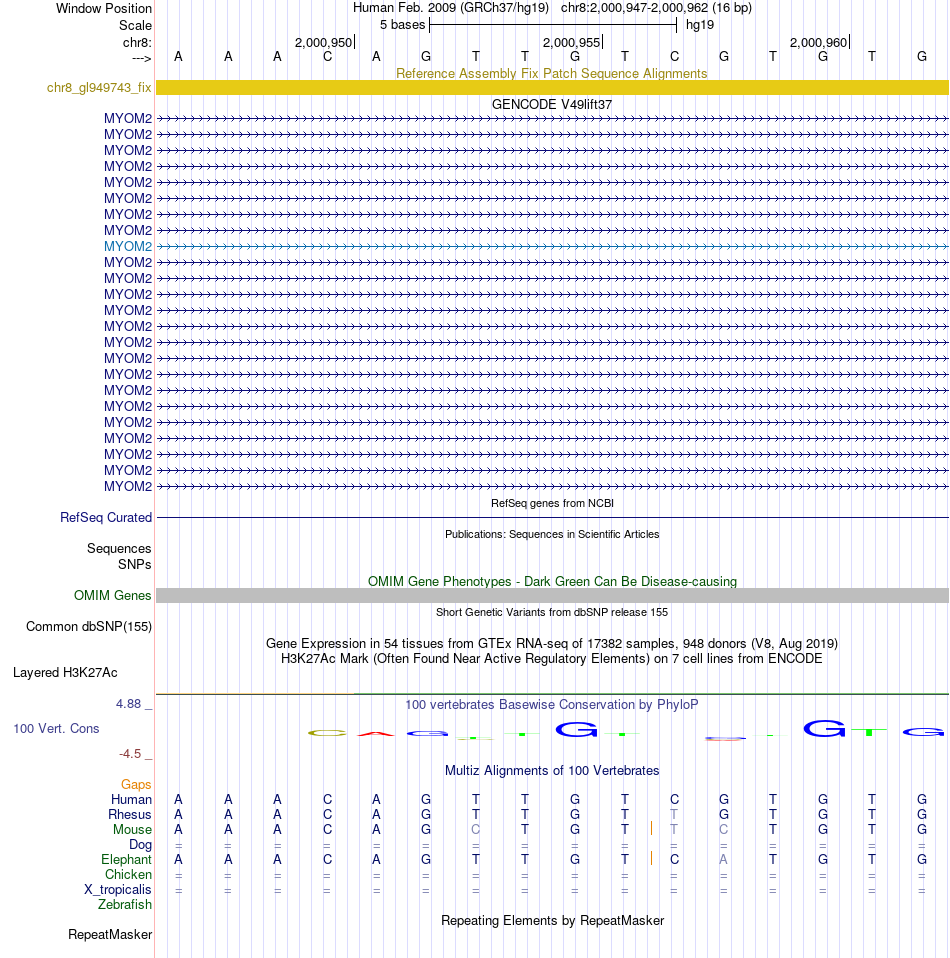This screenshot has width=950, height=958.
Task: Select the yellow fix patch alignment bar
Action: point(552,87)
